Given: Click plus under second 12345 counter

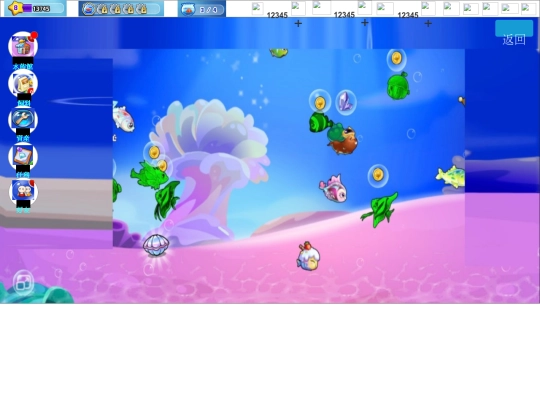Looking at the screenshot, I should [x=365, y=23].
